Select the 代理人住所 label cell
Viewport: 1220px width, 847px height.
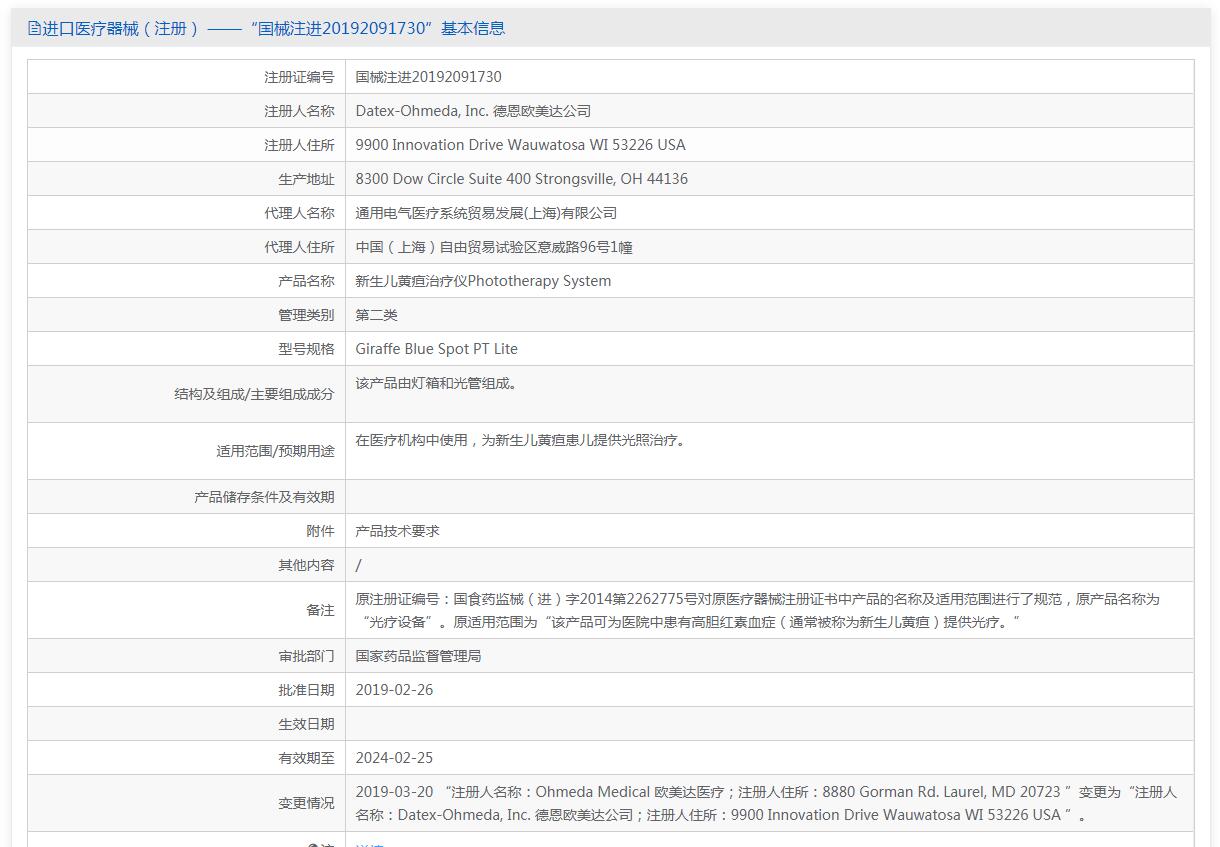tap(186, 247)
